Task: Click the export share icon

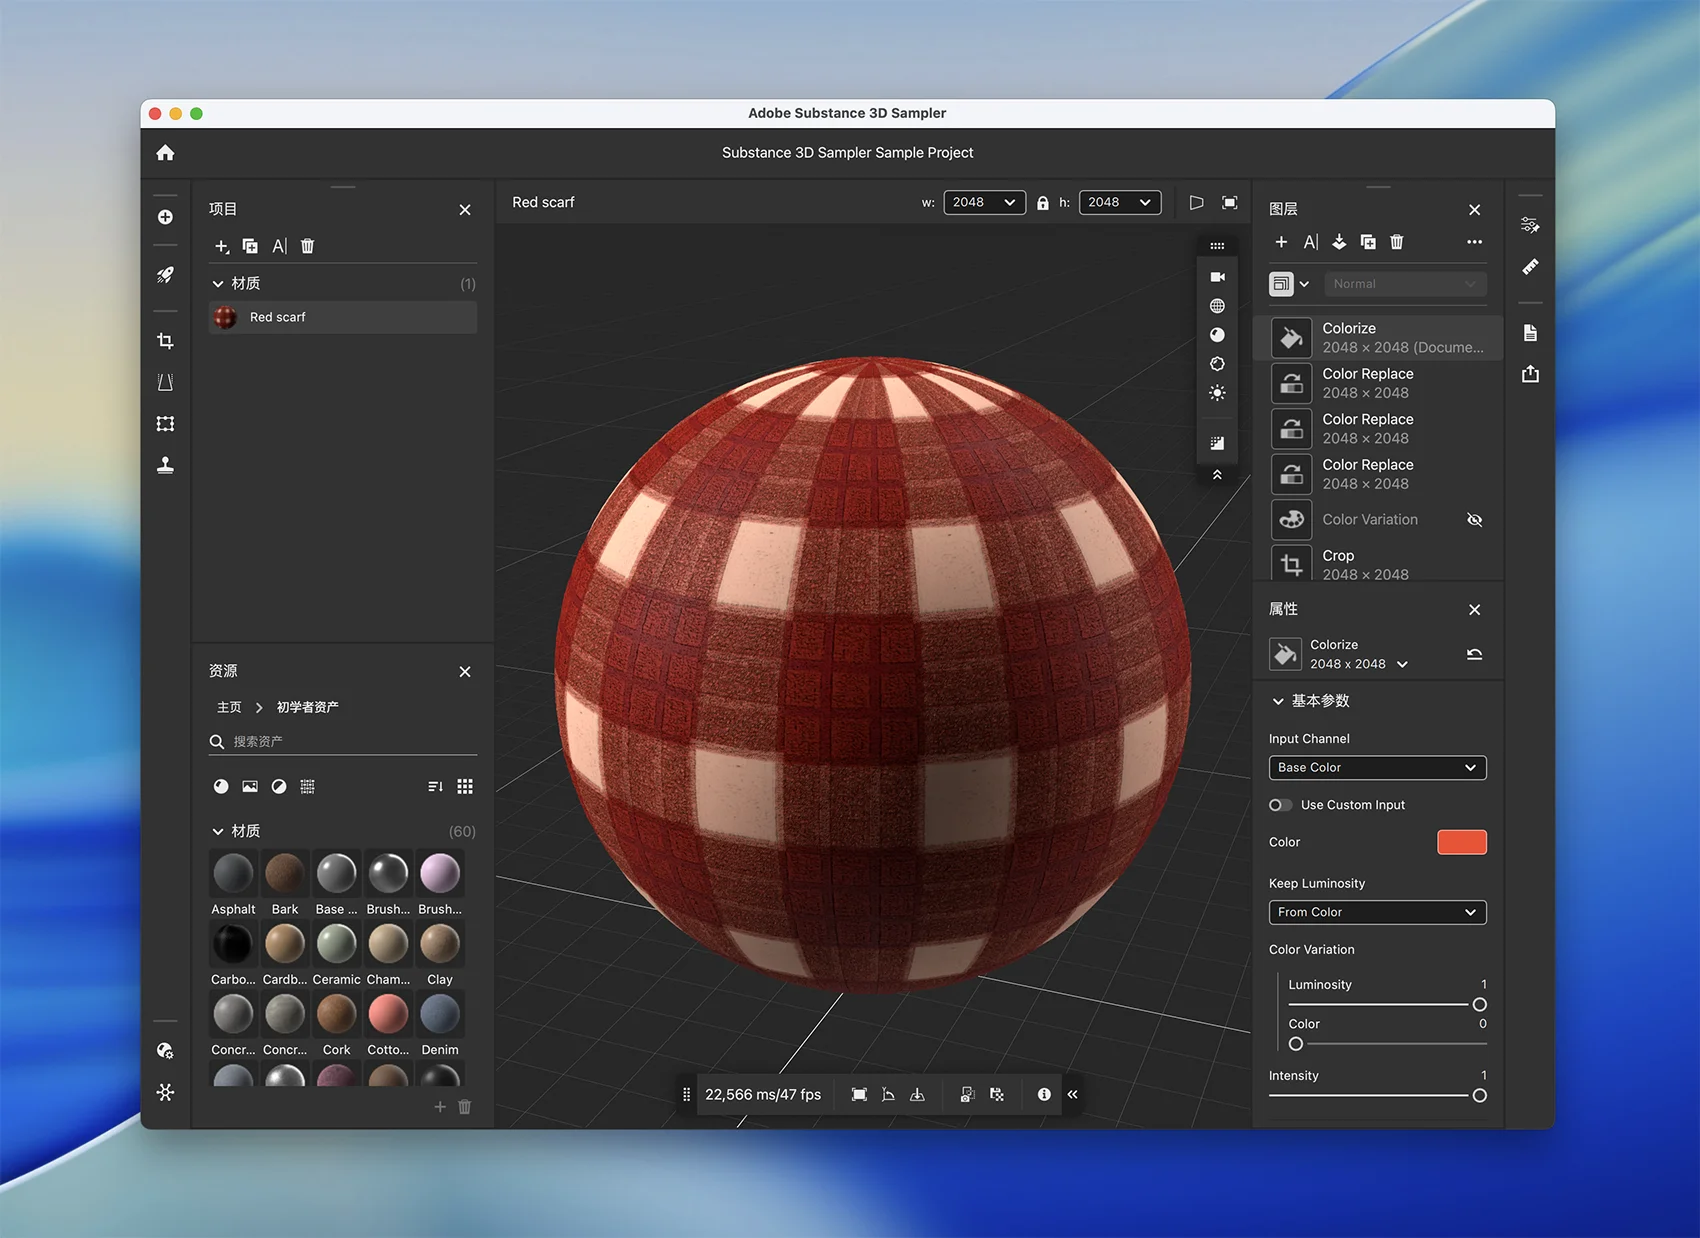Action: click(x=1530, y=374)
